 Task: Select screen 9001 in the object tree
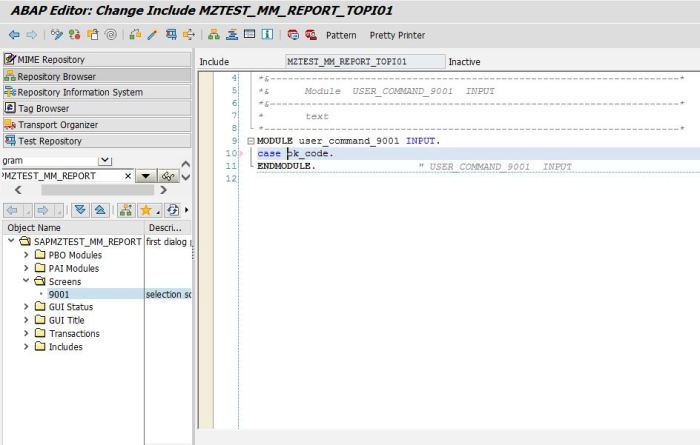tap(59, 294)
